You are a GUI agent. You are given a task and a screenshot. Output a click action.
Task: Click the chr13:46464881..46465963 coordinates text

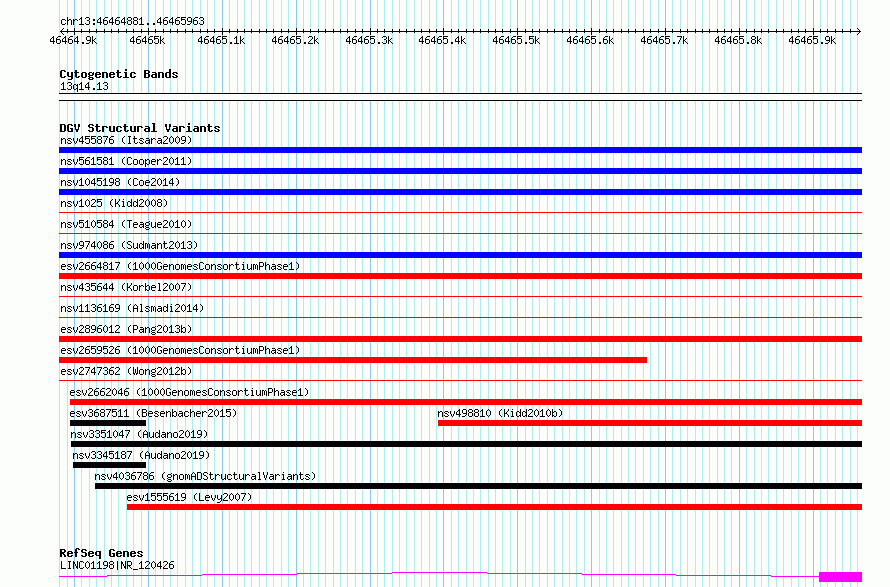[x=132, y=22]
